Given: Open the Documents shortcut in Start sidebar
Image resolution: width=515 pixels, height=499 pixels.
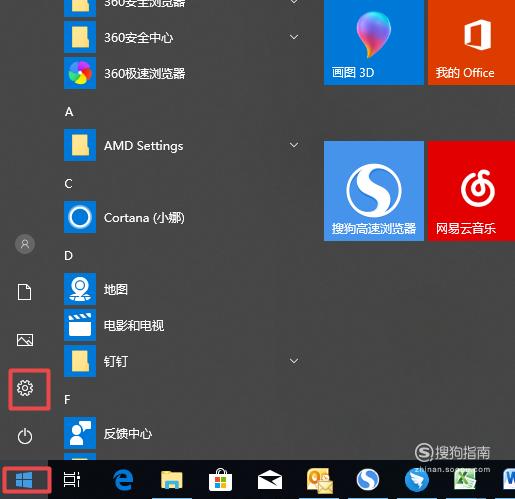Looking at the screenshot, I should click(25, 292).
